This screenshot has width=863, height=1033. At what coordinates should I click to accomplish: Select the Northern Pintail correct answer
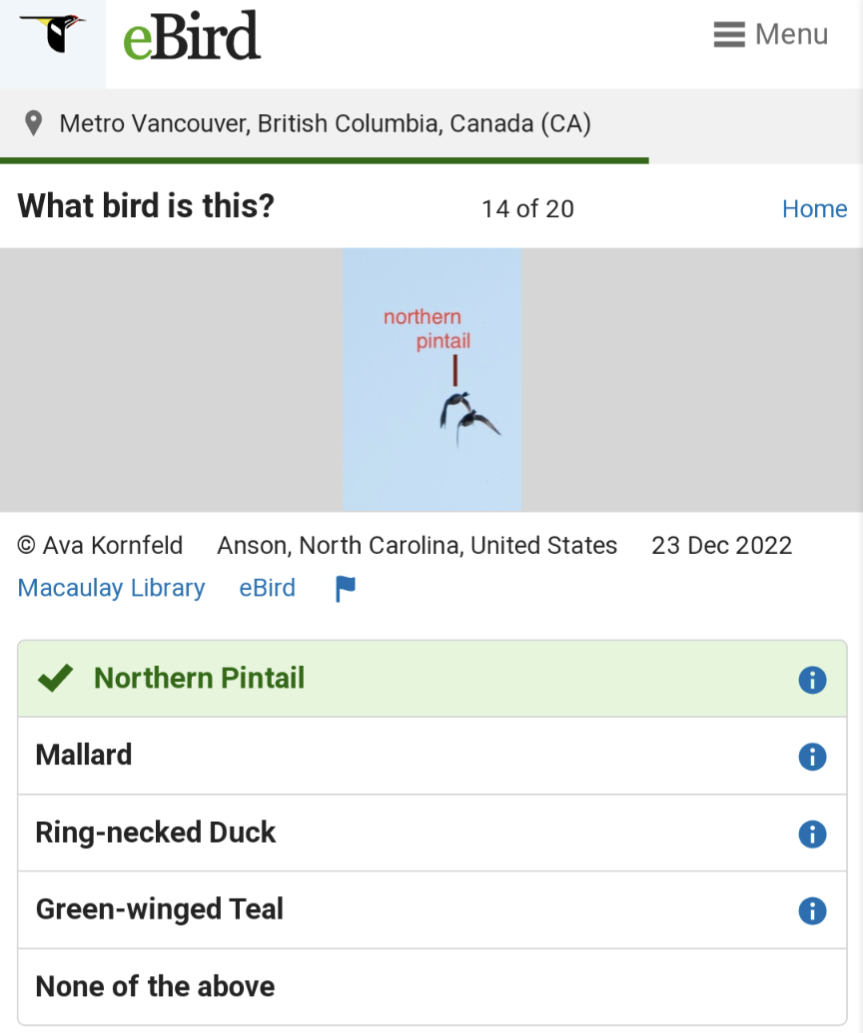pyautogui.click(x=432, y=679)
